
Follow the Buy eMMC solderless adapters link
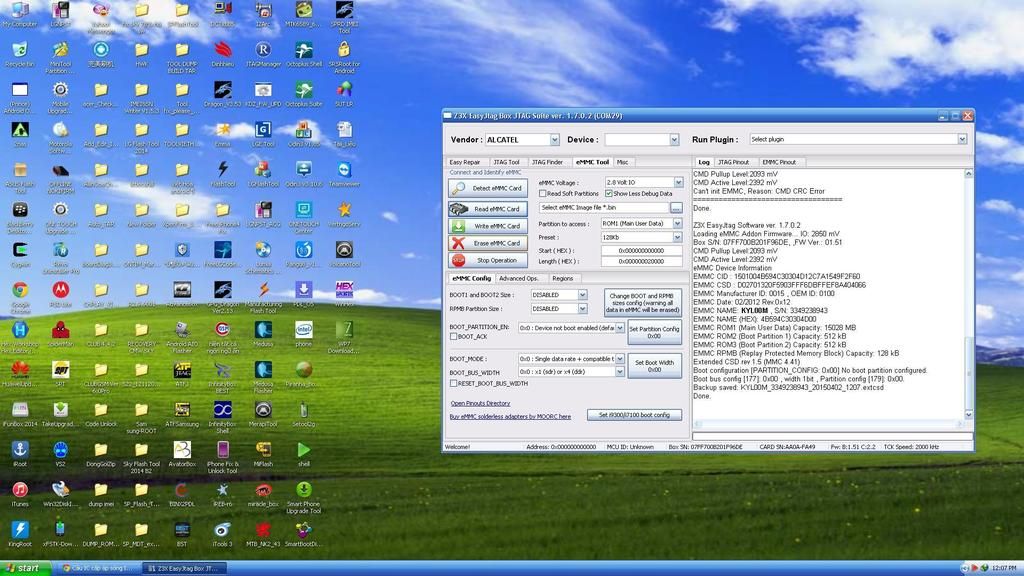click(510, 416)
